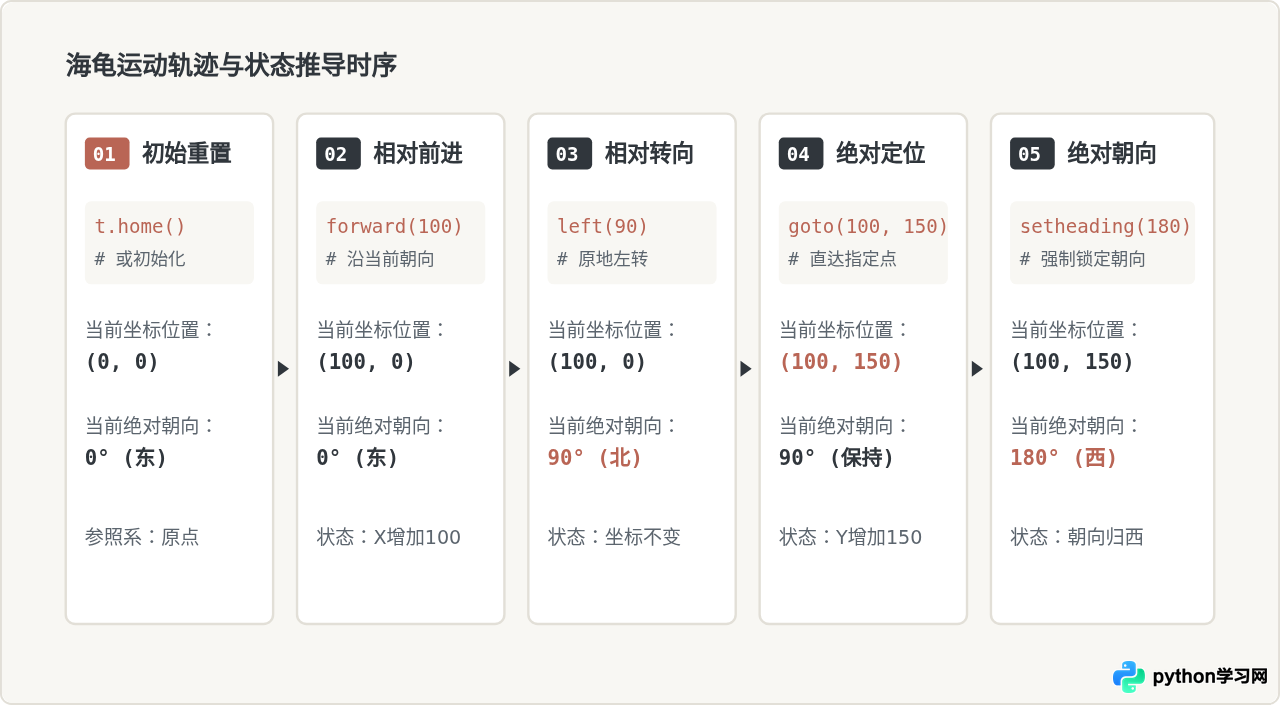
Task: Click the comment # 直达指定点
Action: click(x=842, y=259)
